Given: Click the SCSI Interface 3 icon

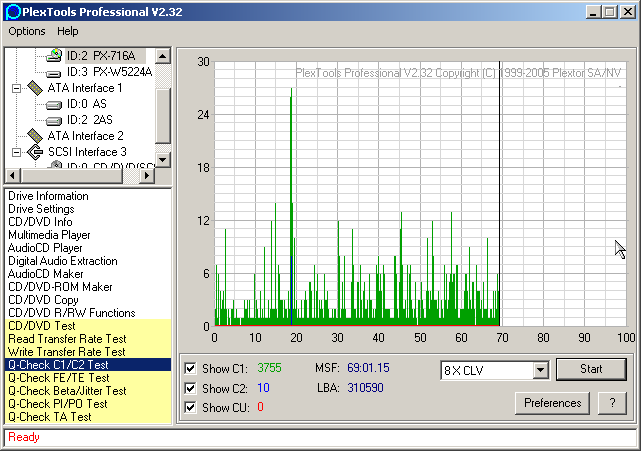Looking at the screenshot, I should tap(36, 152).
